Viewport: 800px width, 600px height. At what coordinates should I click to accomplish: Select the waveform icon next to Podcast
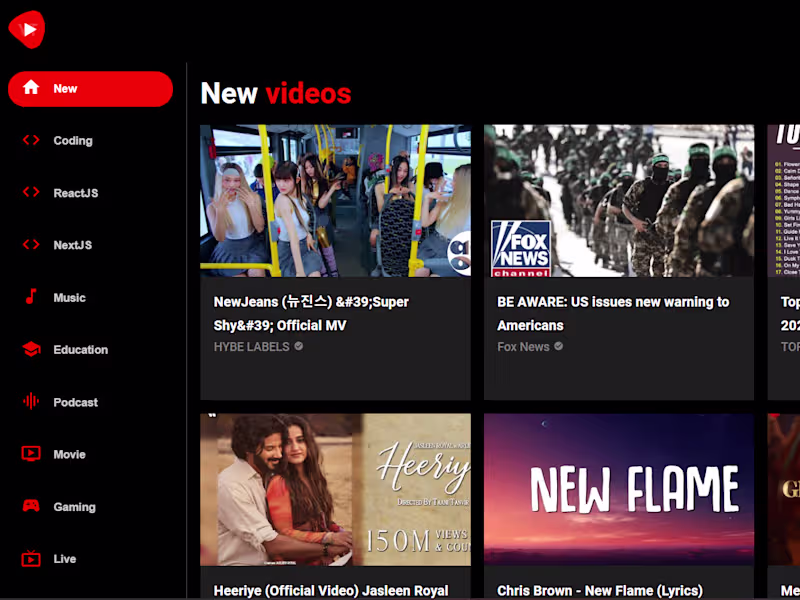tap(31, 402)
